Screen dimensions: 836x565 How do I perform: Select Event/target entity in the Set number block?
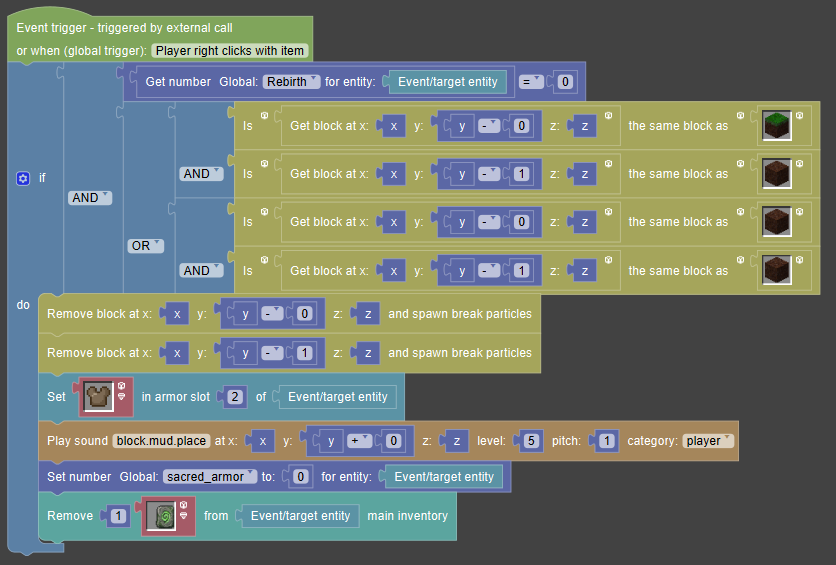pyautogui.click(x=444, y=477)
